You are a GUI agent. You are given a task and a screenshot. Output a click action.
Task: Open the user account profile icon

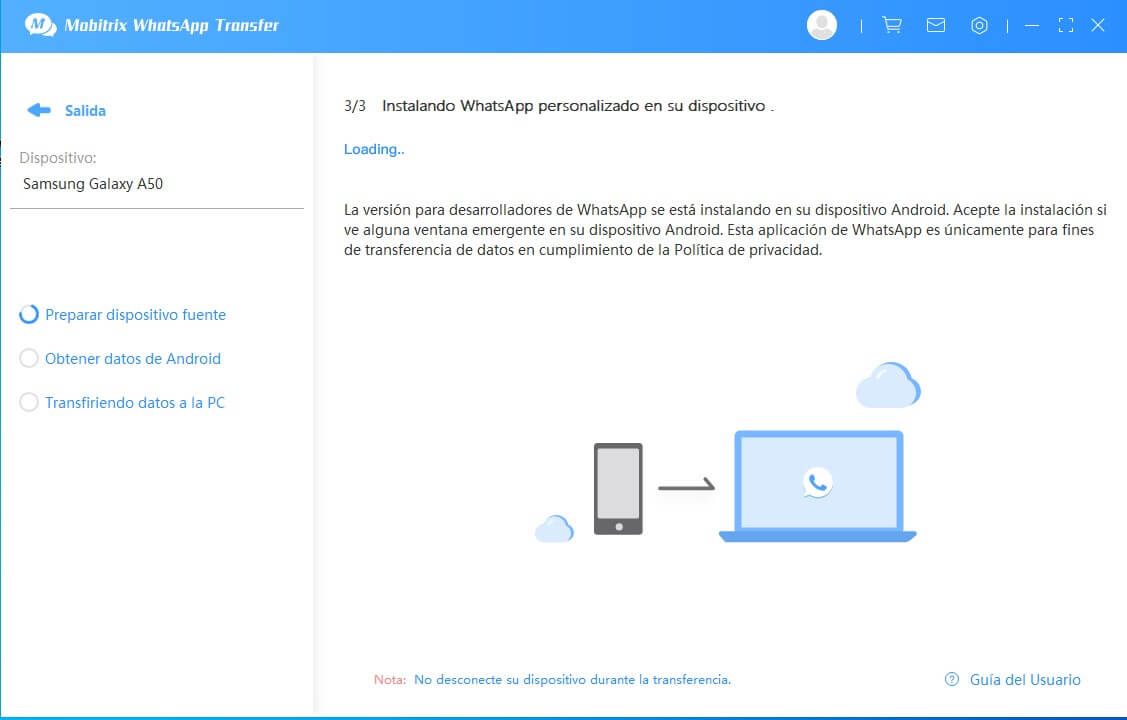pyautogui.click(x=821, y=26)
